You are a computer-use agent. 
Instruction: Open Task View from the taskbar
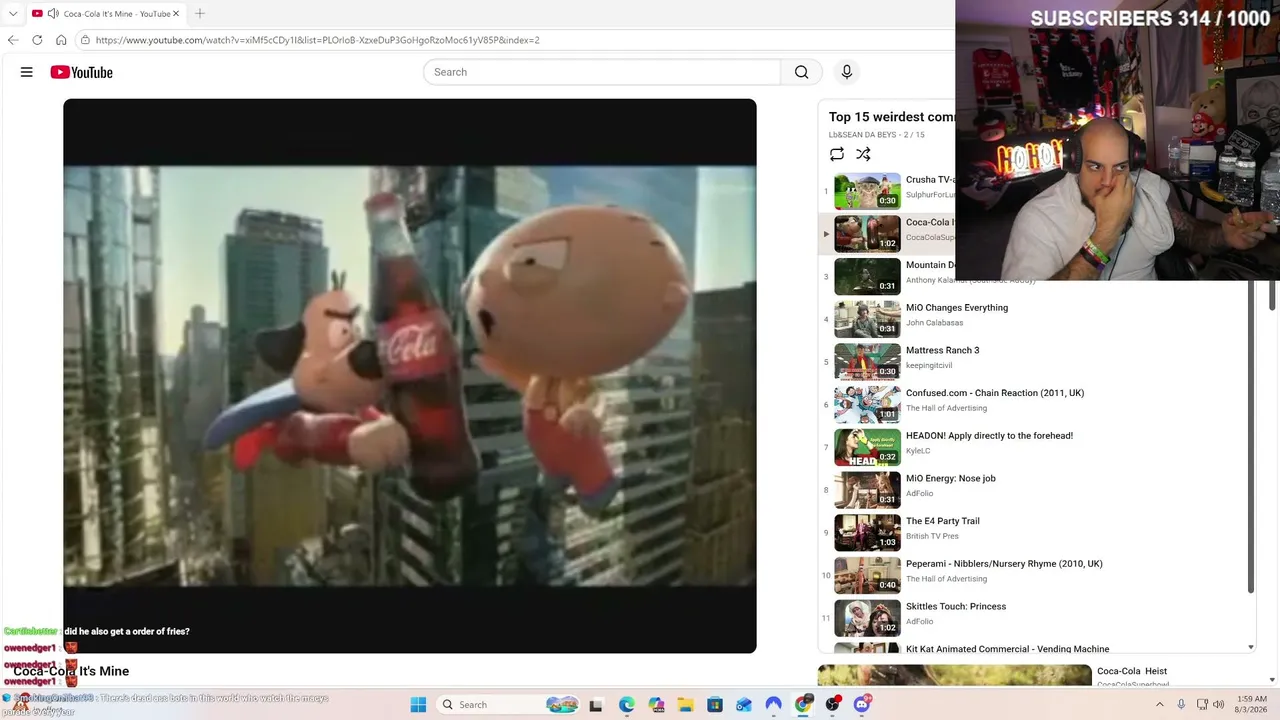coord(596,705)
